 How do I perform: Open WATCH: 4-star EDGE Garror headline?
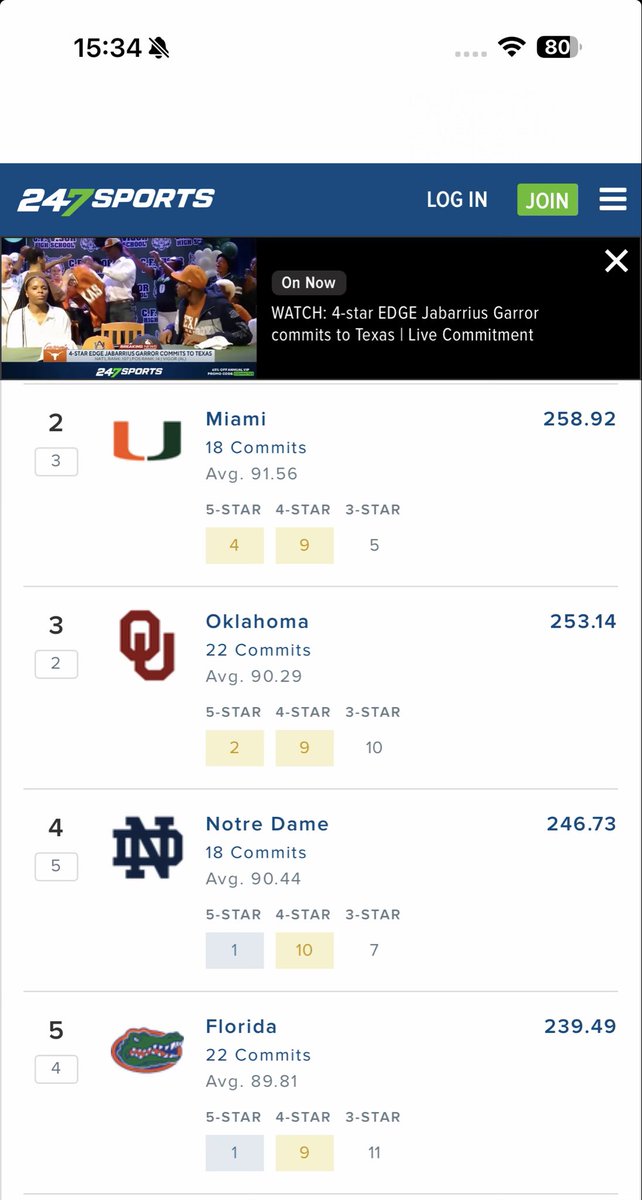point(405,324)
